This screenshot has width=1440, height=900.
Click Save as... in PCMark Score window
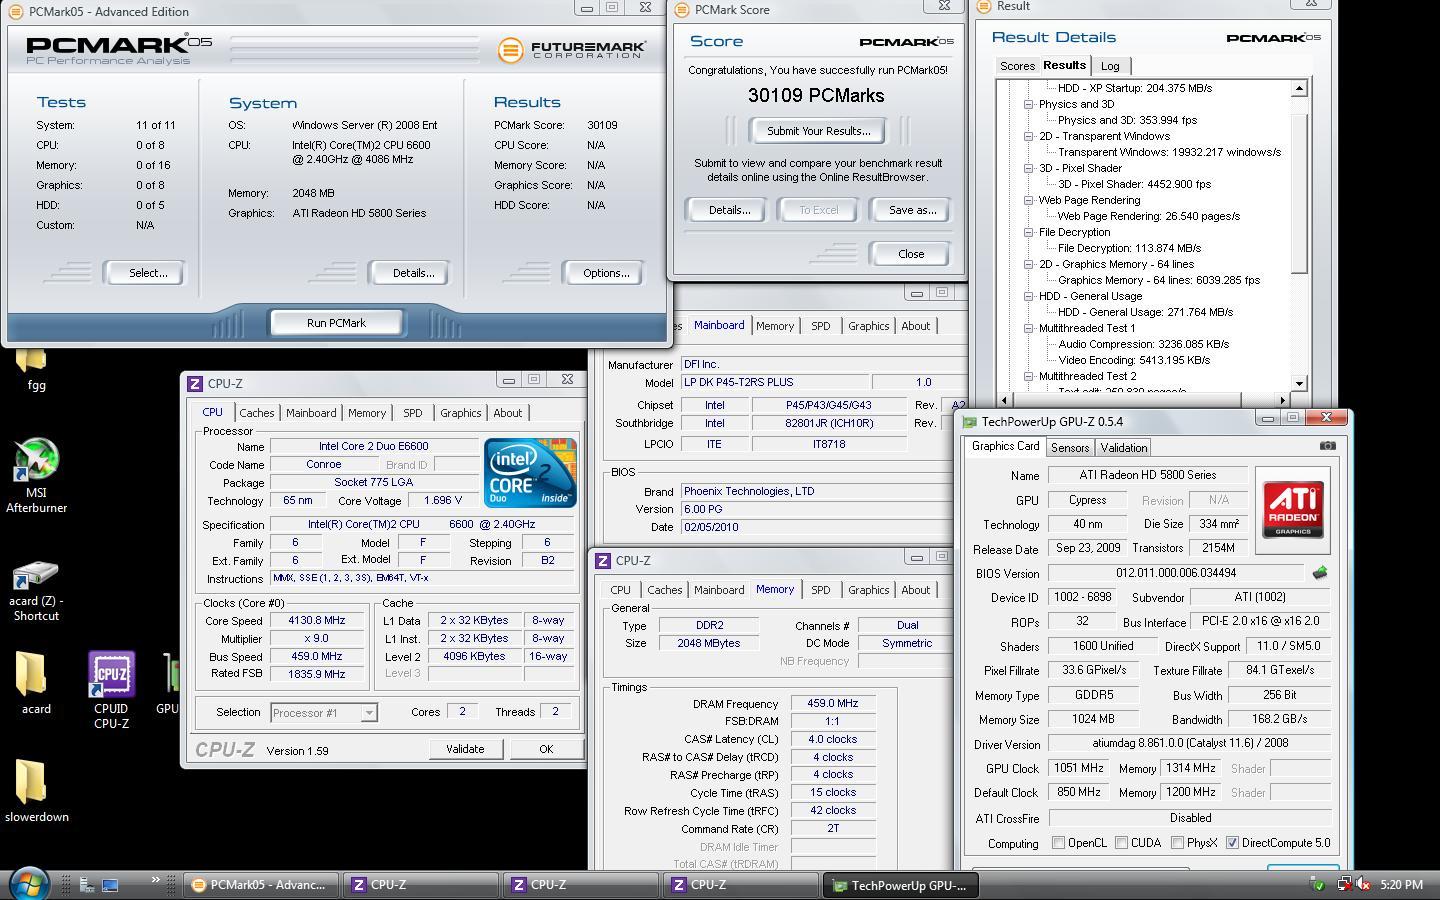point(912,210)
